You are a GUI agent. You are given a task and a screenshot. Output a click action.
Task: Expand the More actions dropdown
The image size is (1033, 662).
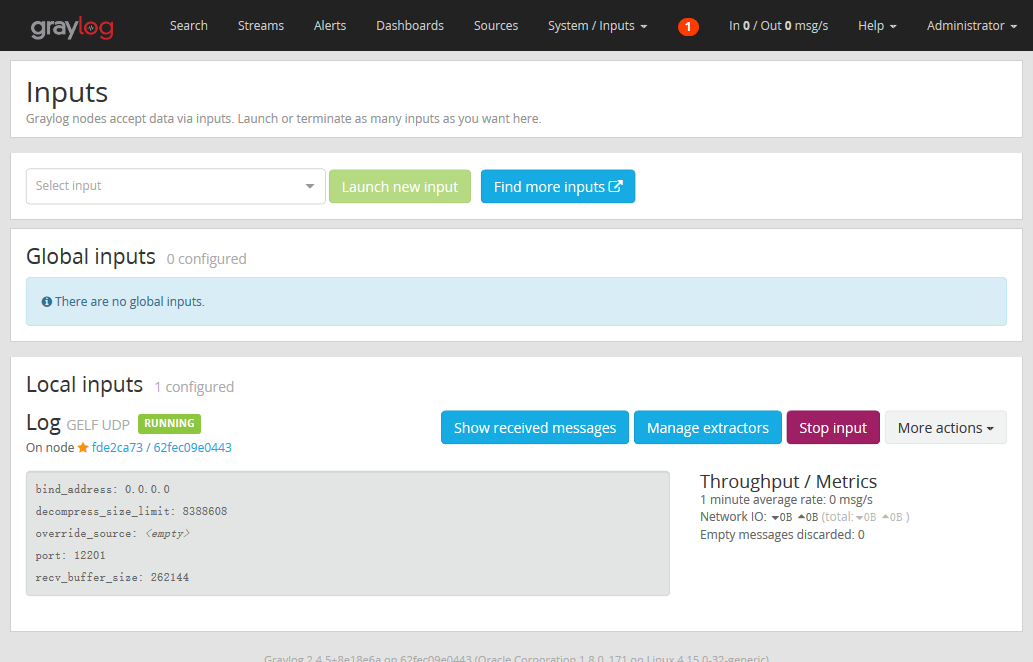pyautogui.click(x=945, y=428)
